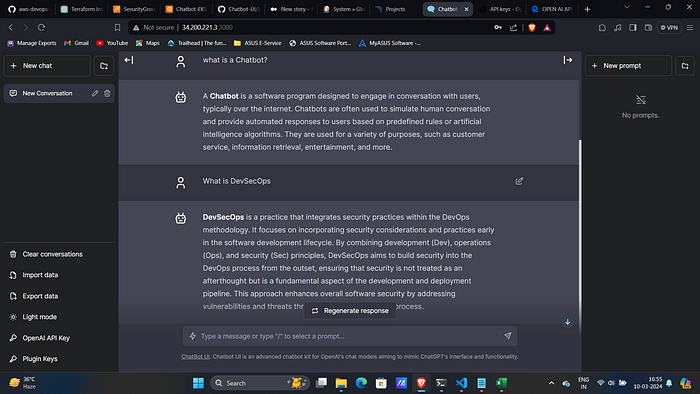Screen dimensions: 700x394
Task: Open tab search dropdown chevron
Action: (x=627, y=7)
